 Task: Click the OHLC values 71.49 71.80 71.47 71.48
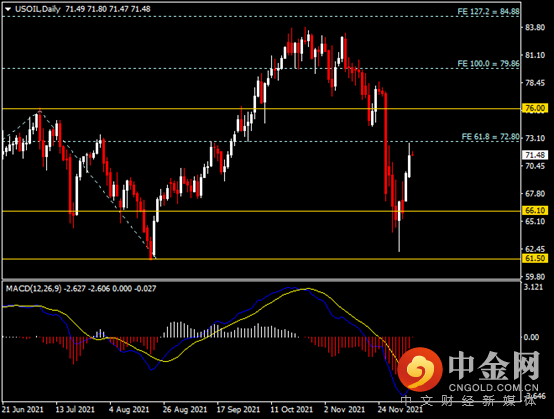click(108, 9)
